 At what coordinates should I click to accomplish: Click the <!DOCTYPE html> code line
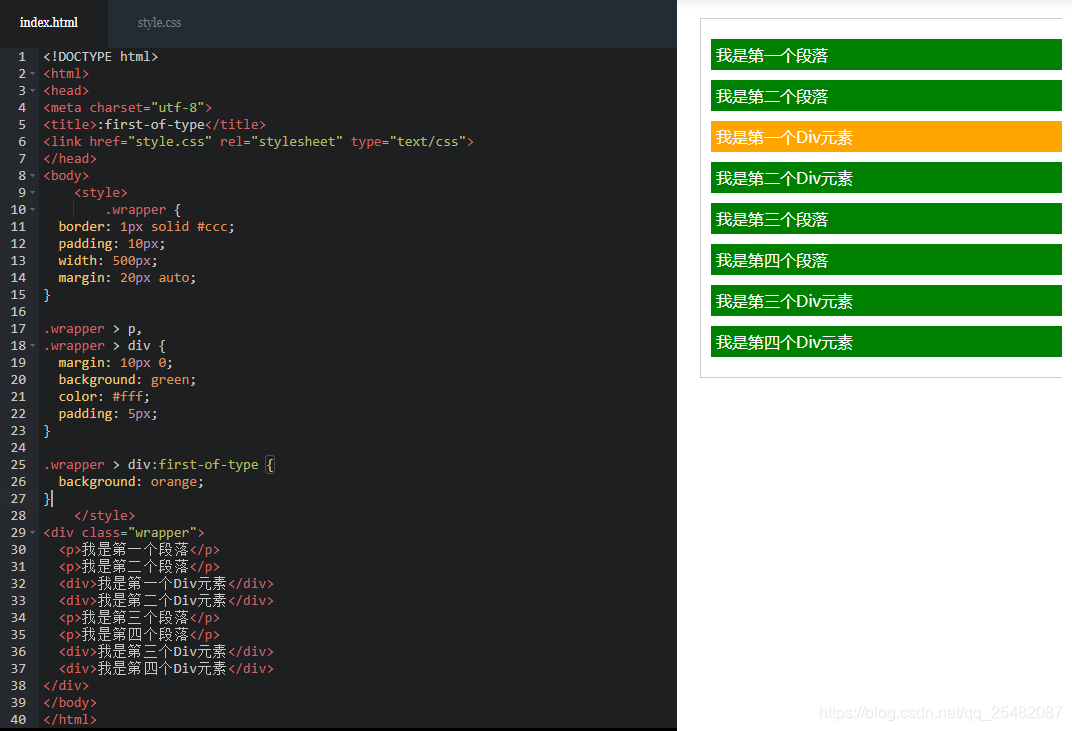[100, 57]
